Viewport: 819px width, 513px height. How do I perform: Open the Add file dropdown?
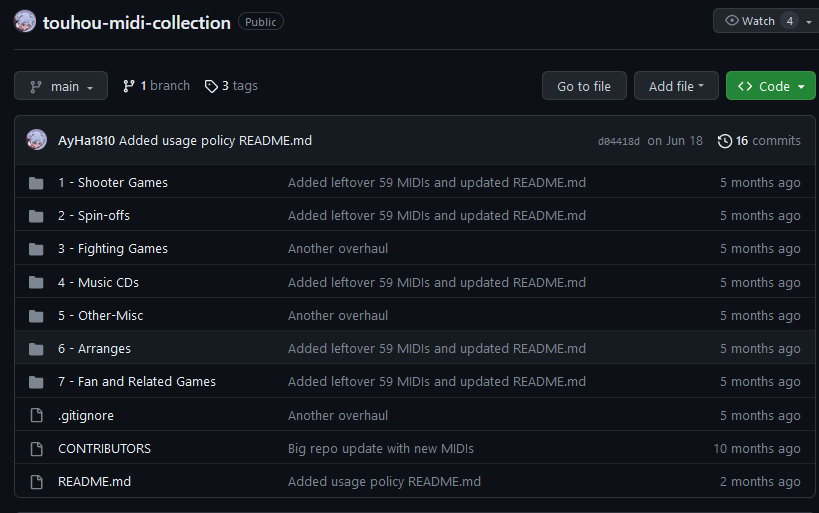point(676,87)
